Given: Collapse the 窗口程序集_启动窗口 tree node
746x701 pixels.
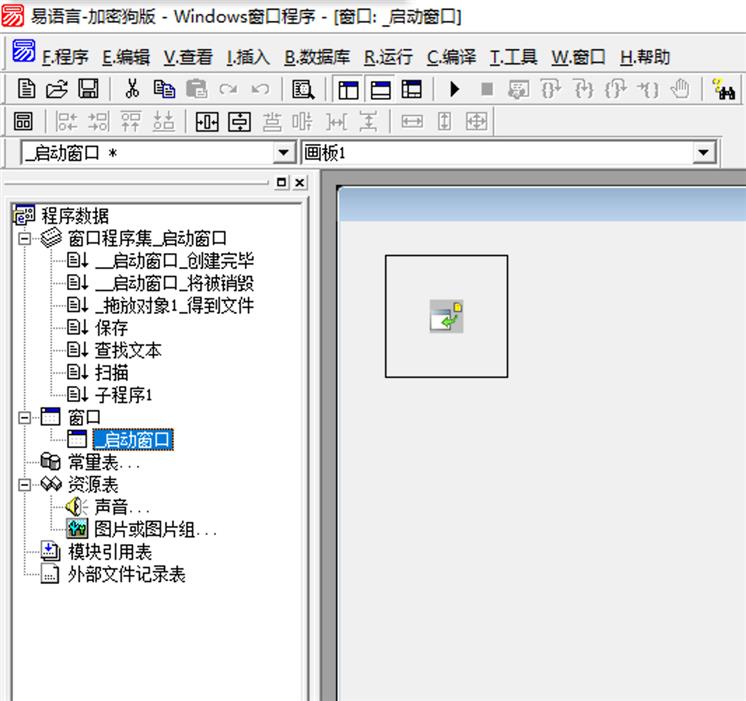Looking at the screenshot, I should [x=24, y=238].
